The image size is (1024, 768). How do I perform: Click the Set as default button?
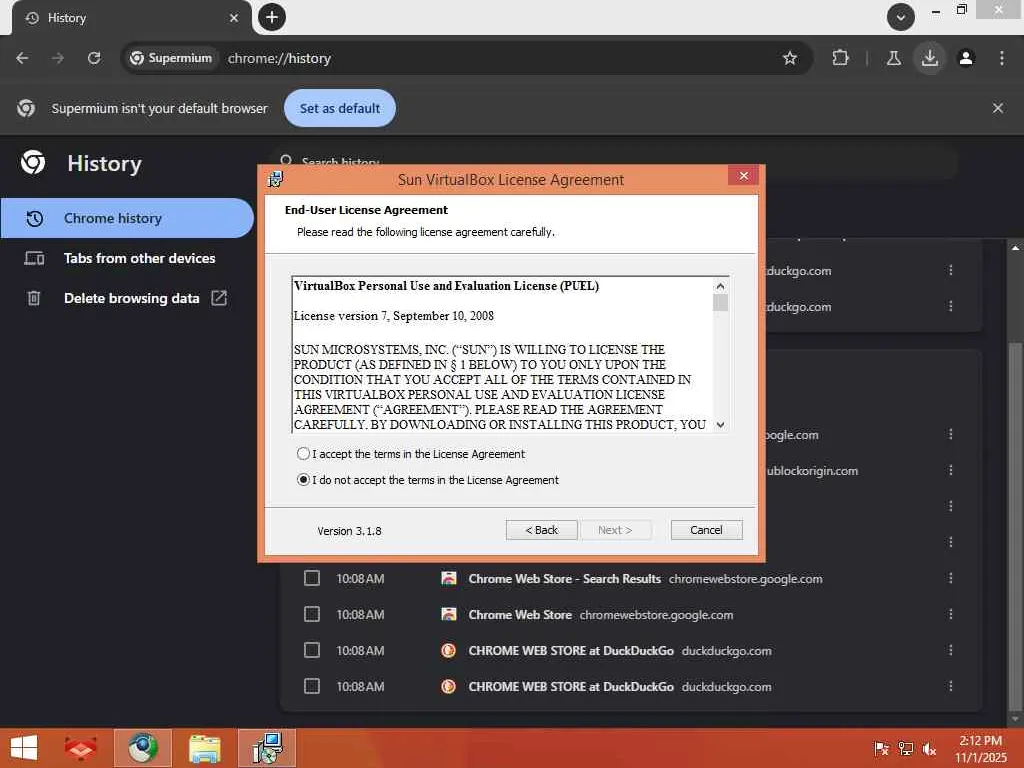tap(340, 108)
